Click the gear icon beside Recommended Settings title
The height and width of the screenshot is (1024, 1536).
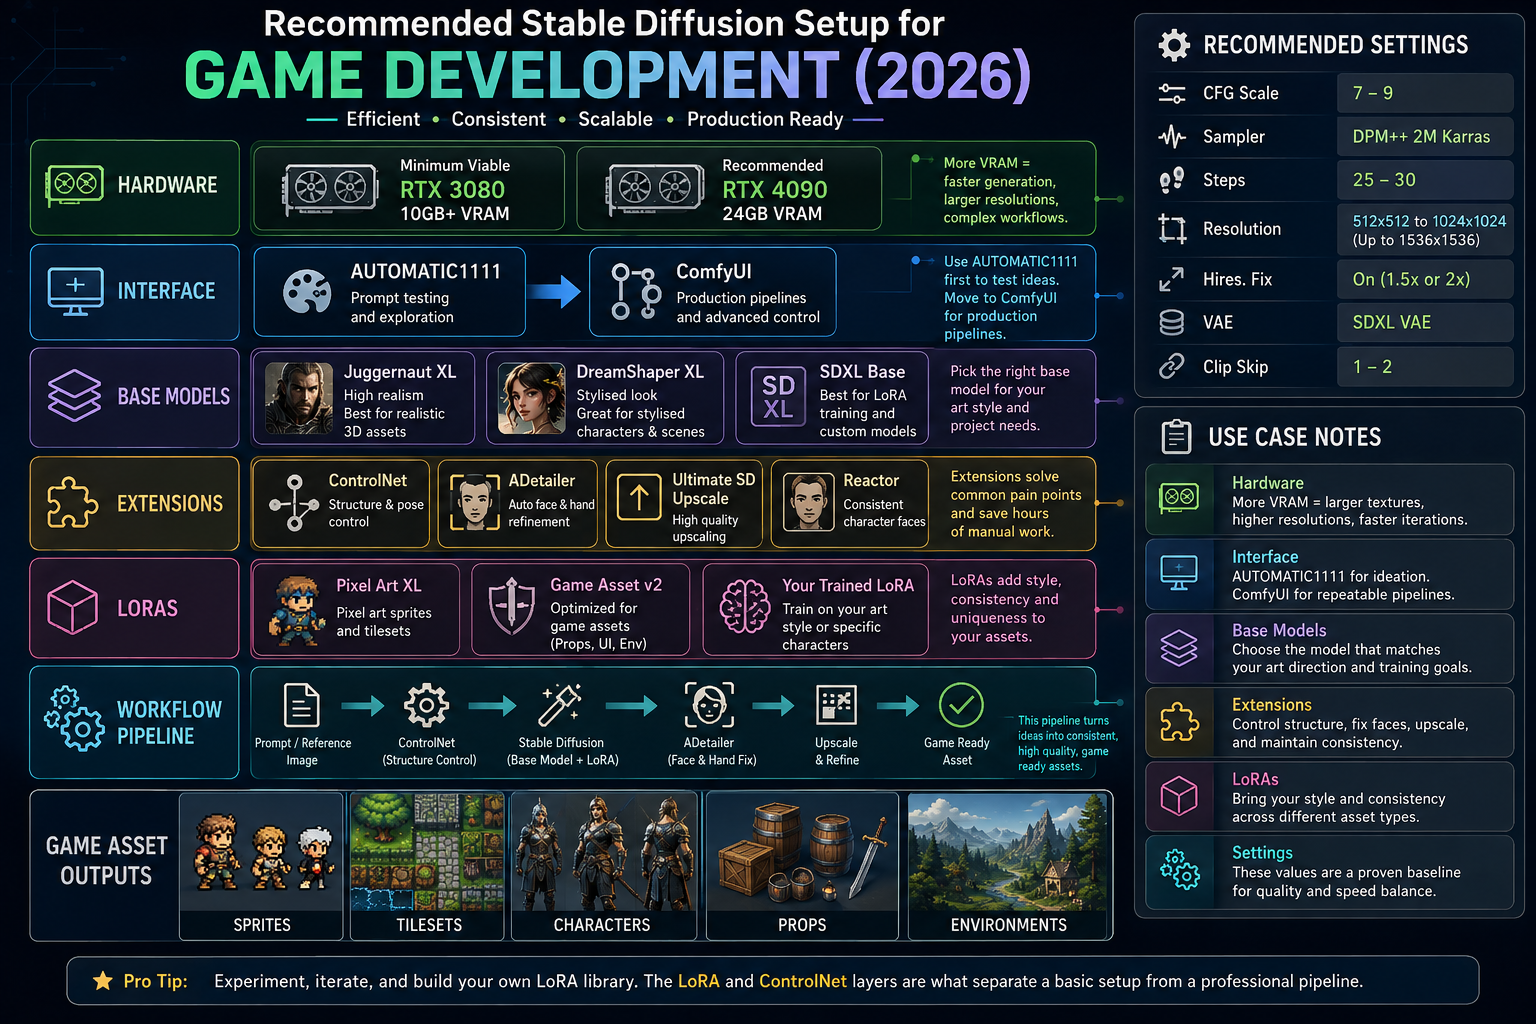pos(1174,45)
